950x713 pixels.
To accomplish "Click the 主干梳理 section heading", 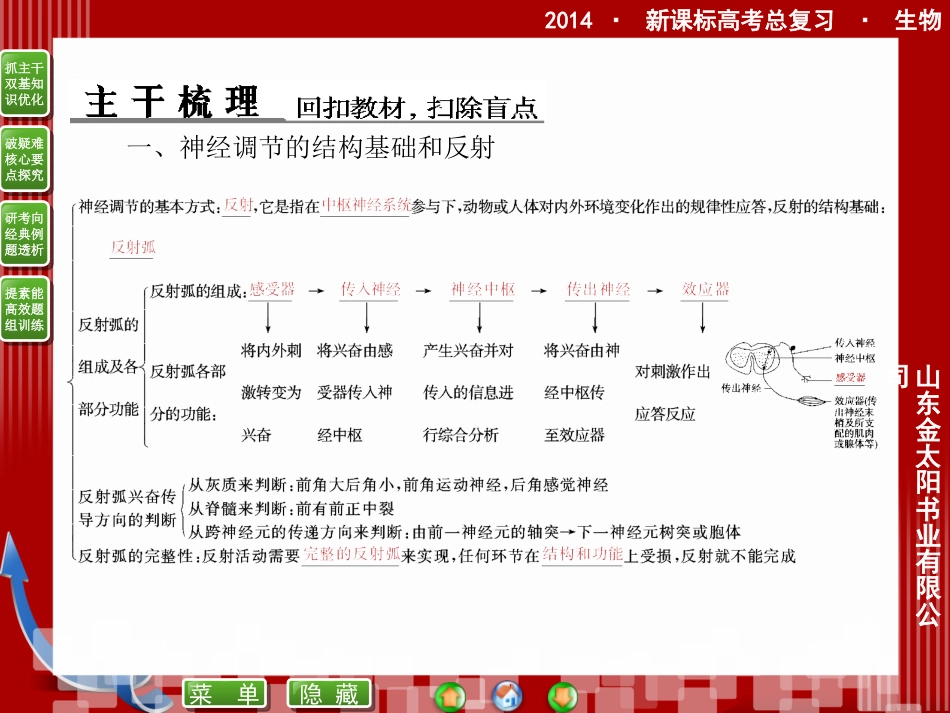I will 172,102.
